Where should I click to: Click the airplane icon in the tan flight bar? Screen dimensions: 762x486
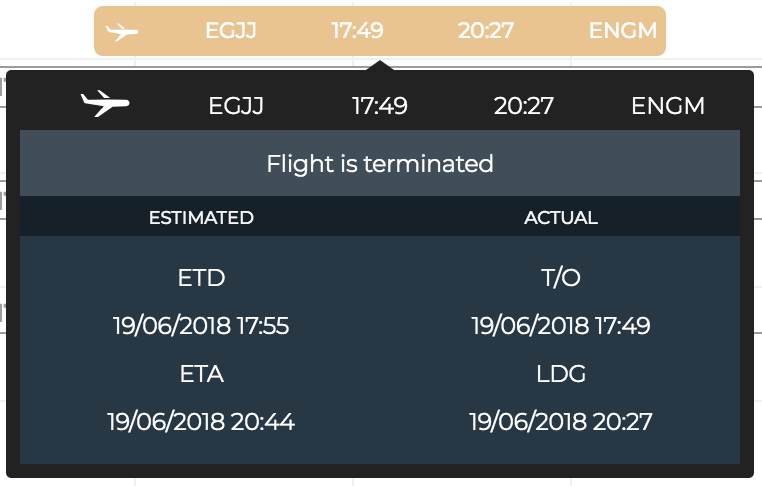click(x=121, y=31)
